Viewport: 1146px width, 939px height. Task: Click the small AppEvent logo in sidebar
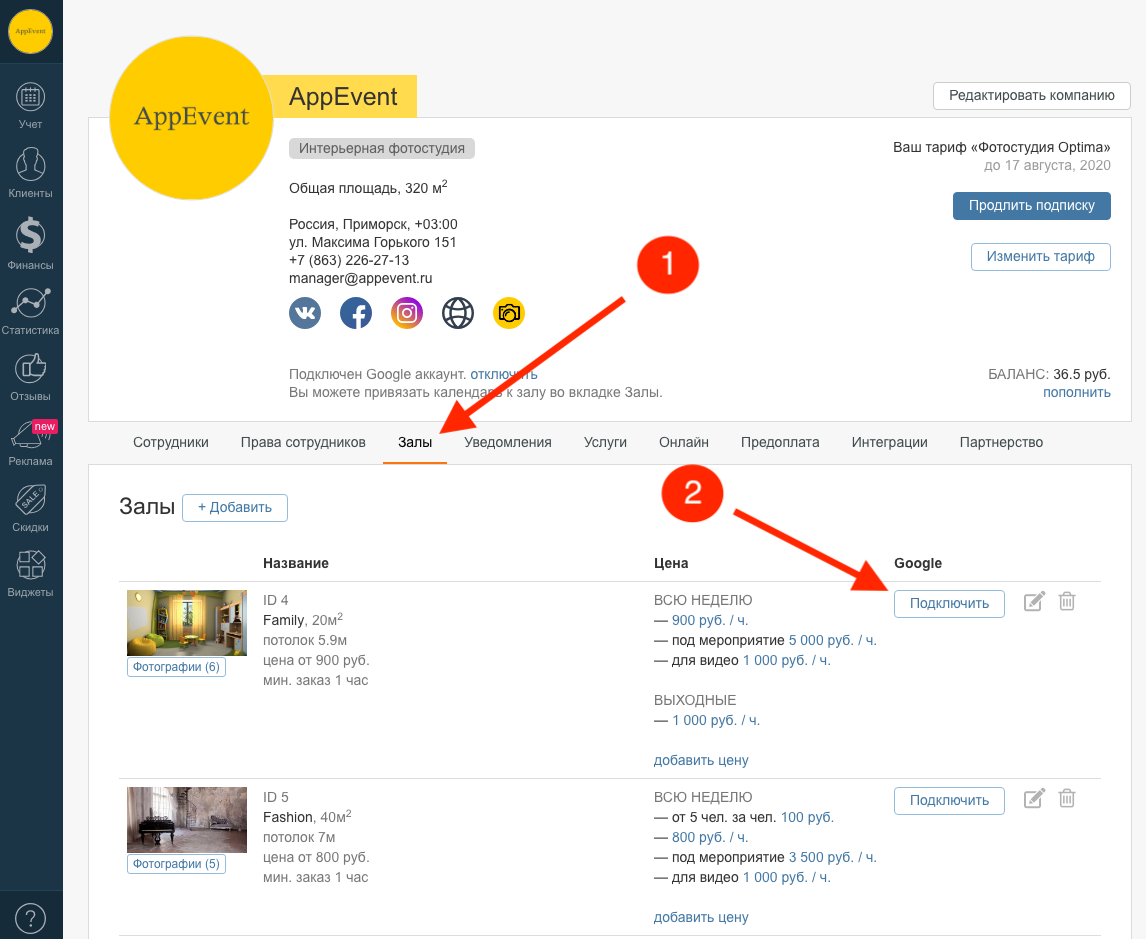30,31
